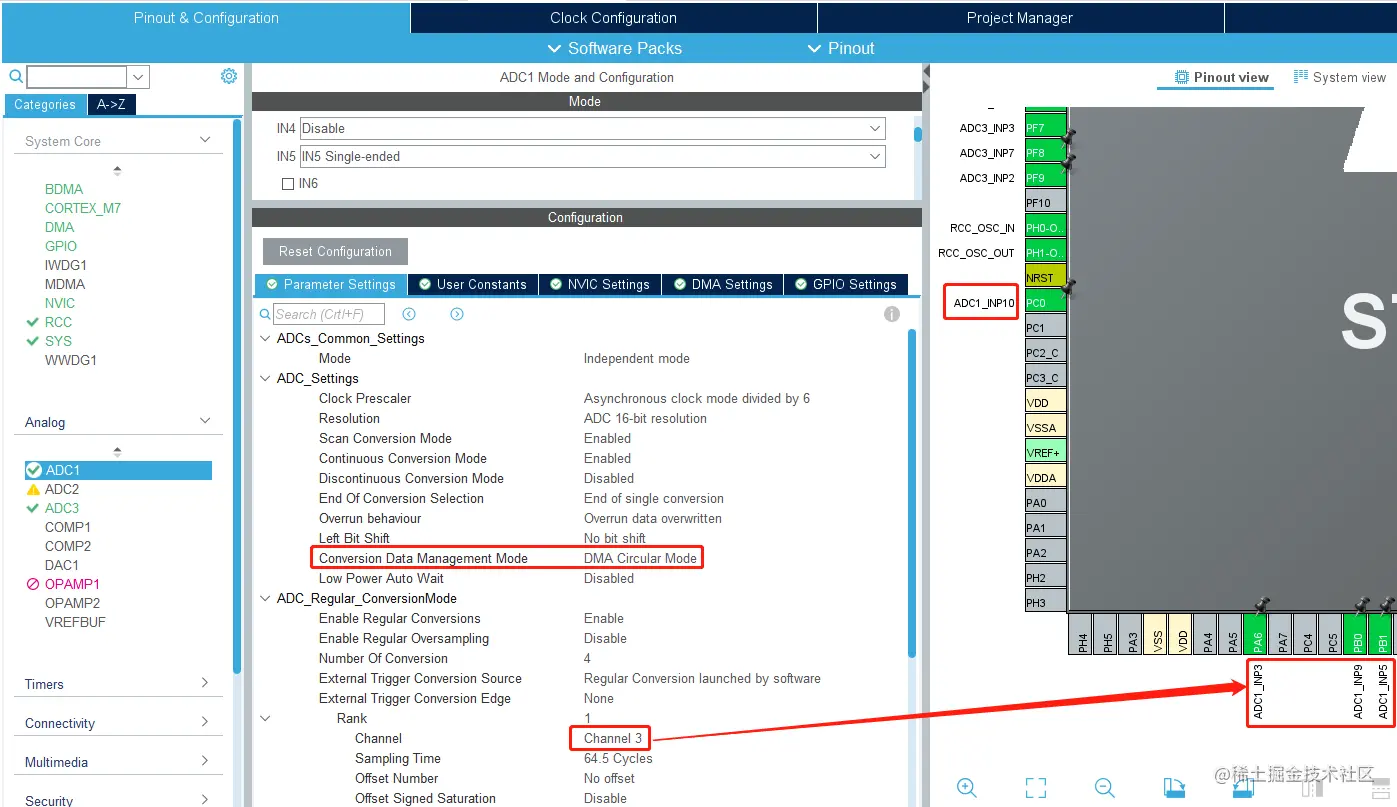Jump to next parameter search result

click(457, 314)
